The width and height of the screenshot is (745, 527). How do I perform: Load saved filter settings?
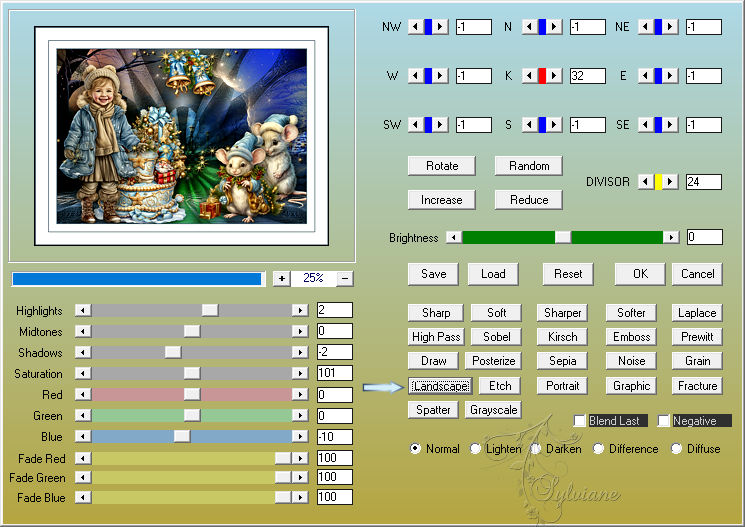[493, 274]
